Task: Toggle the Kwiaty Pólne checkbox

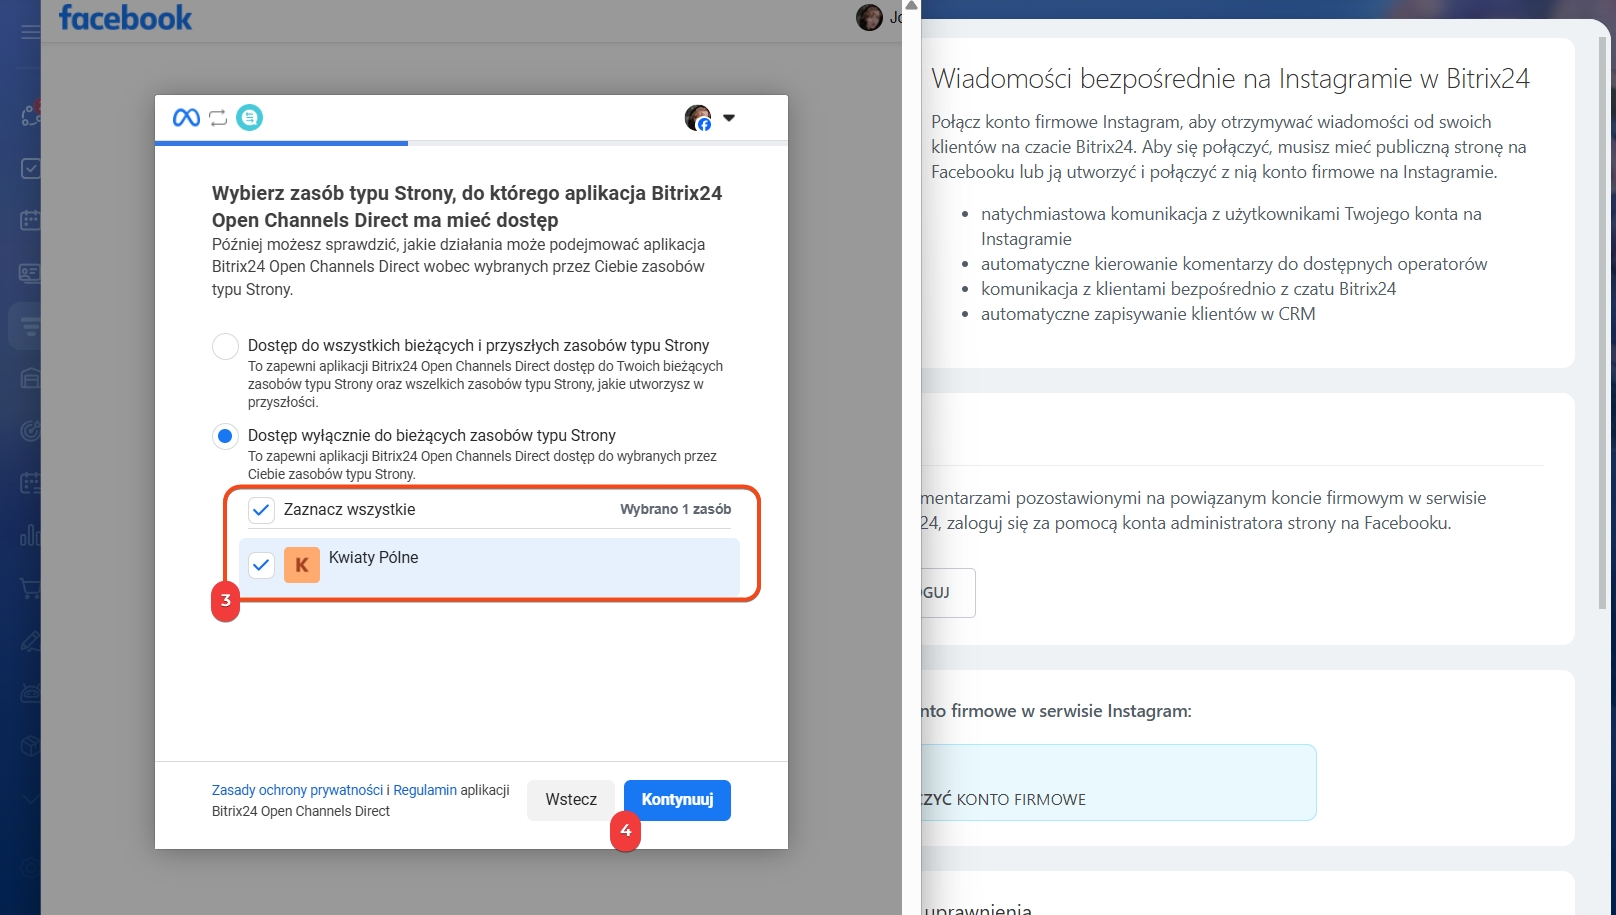Action: (x=261, y=565)
